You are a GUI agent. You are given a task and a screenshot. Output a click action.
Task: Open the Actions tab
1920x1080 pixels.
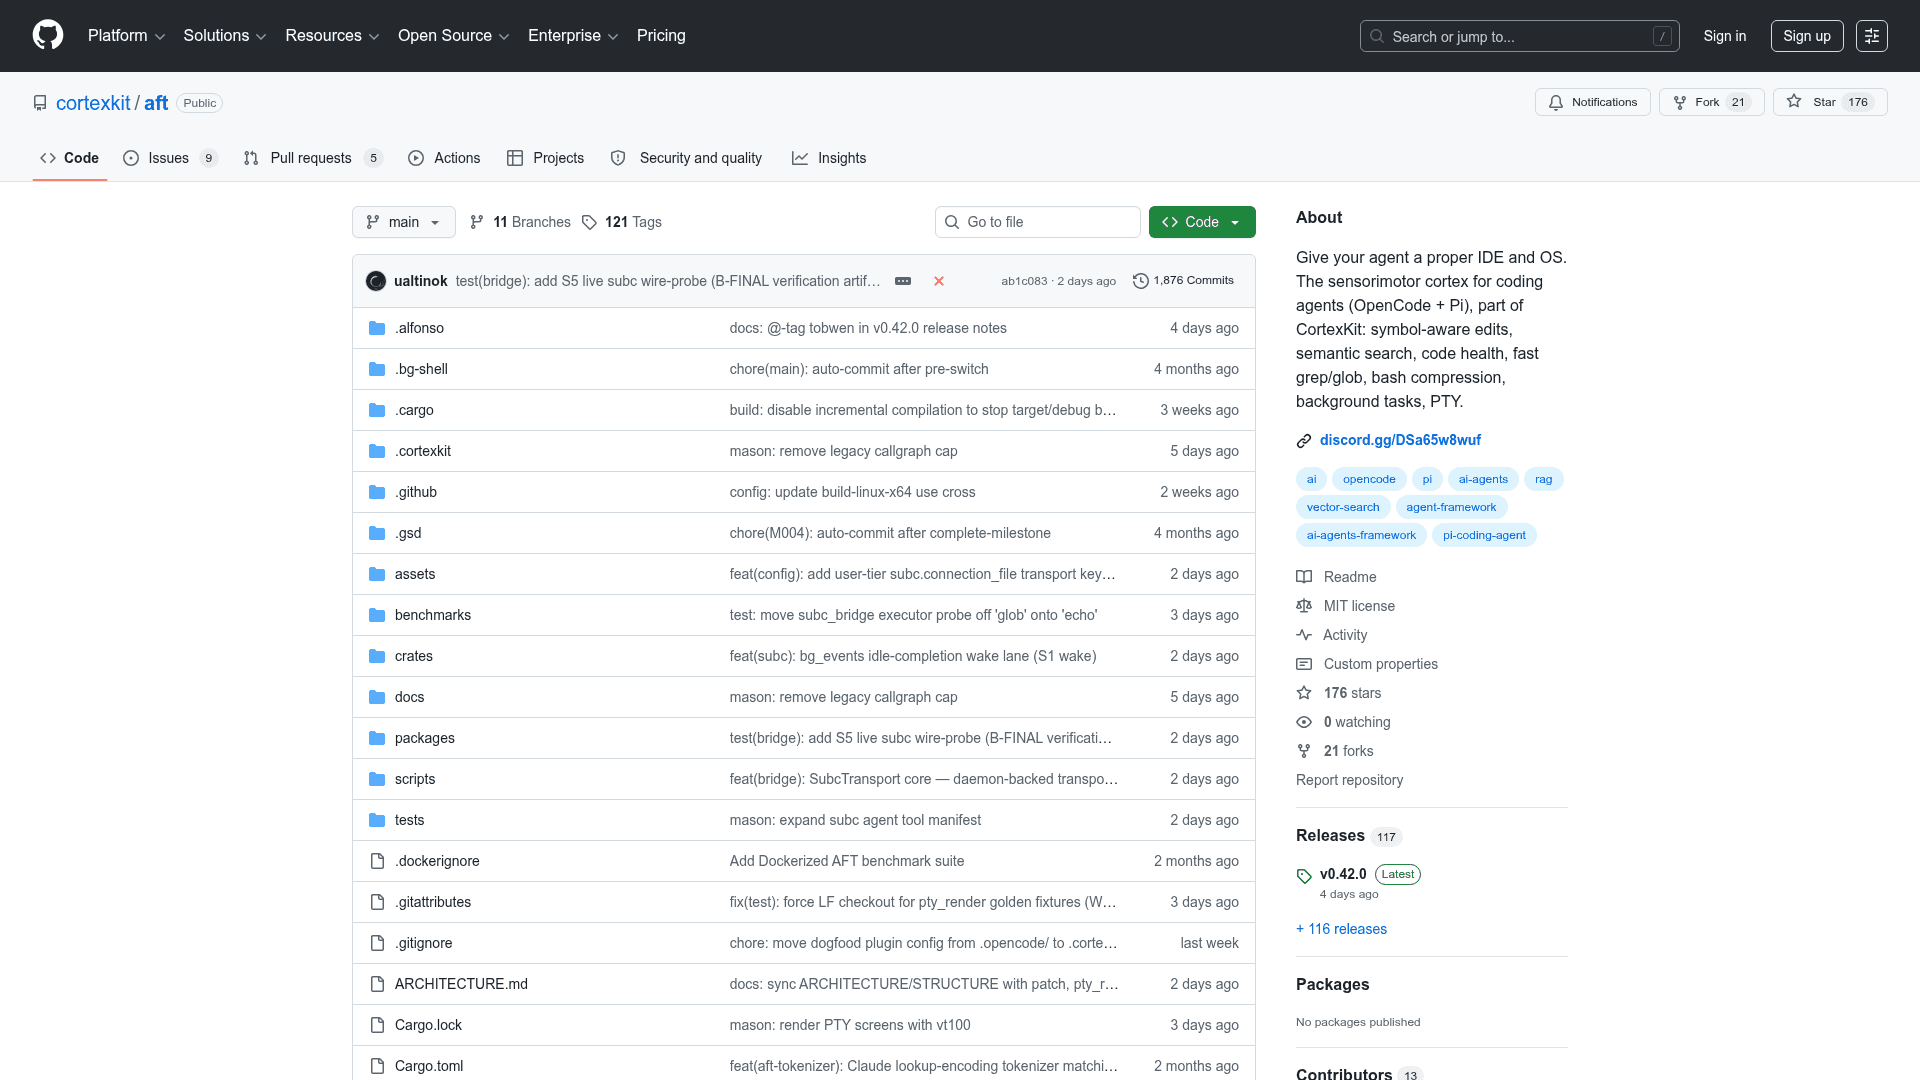pyautogui.click(x=444, y=158)
